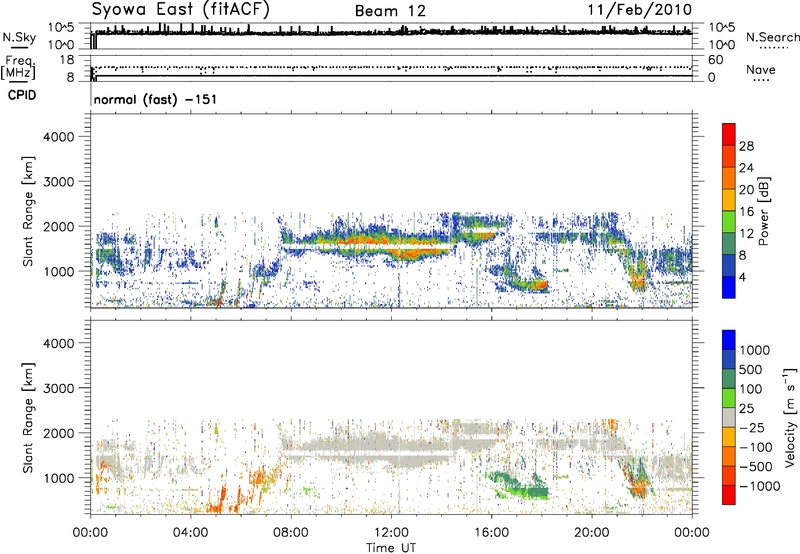This screenshot has height=554, width=800.
Task: Click the "18" frequency tick label
Action: 66,60
